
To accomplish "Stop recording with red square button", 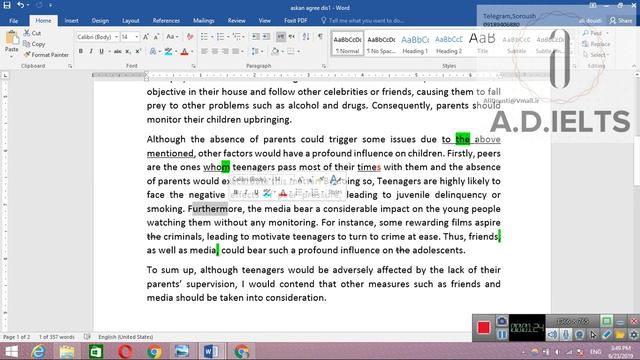I will pos(484,328).
